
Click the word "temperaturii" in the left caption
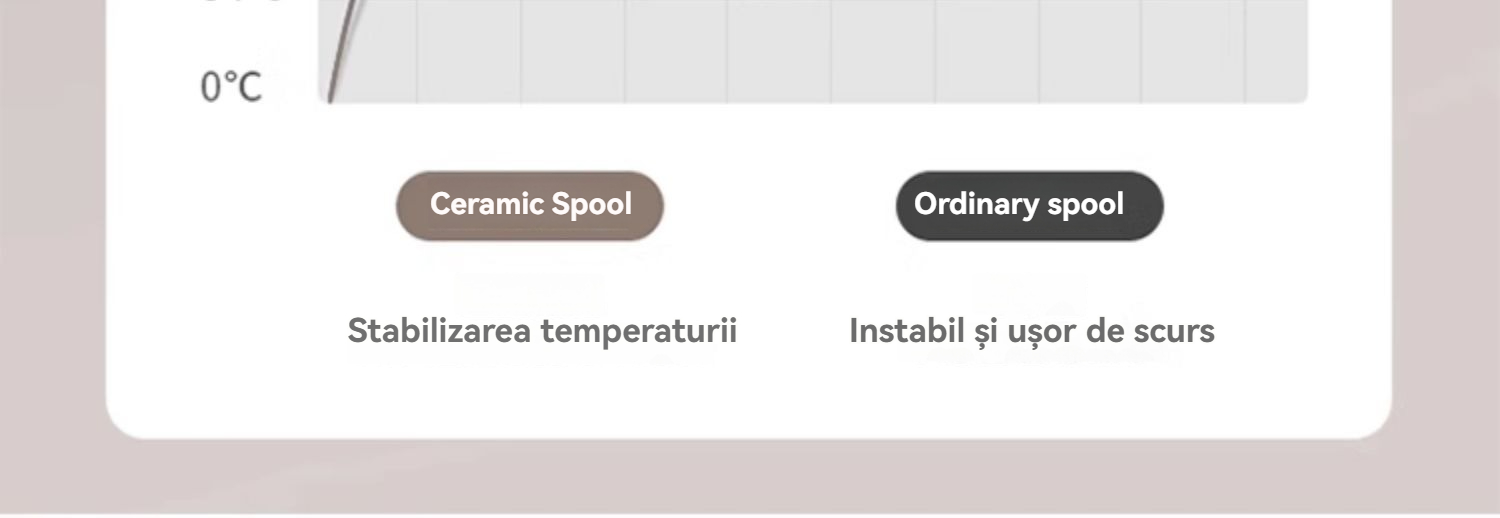[x=651, y=331]
